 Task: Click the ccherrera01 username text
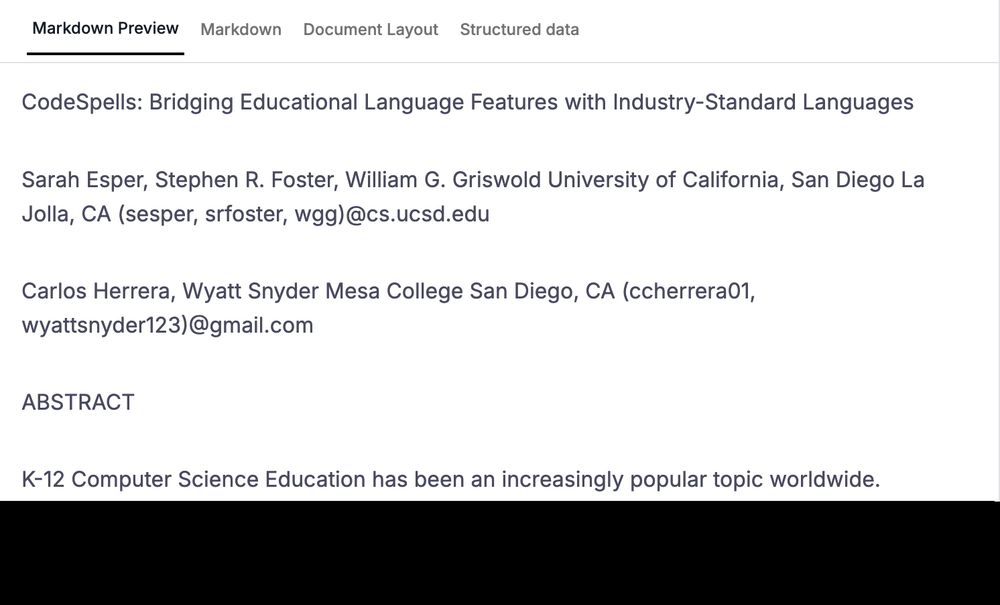[689, 291]
